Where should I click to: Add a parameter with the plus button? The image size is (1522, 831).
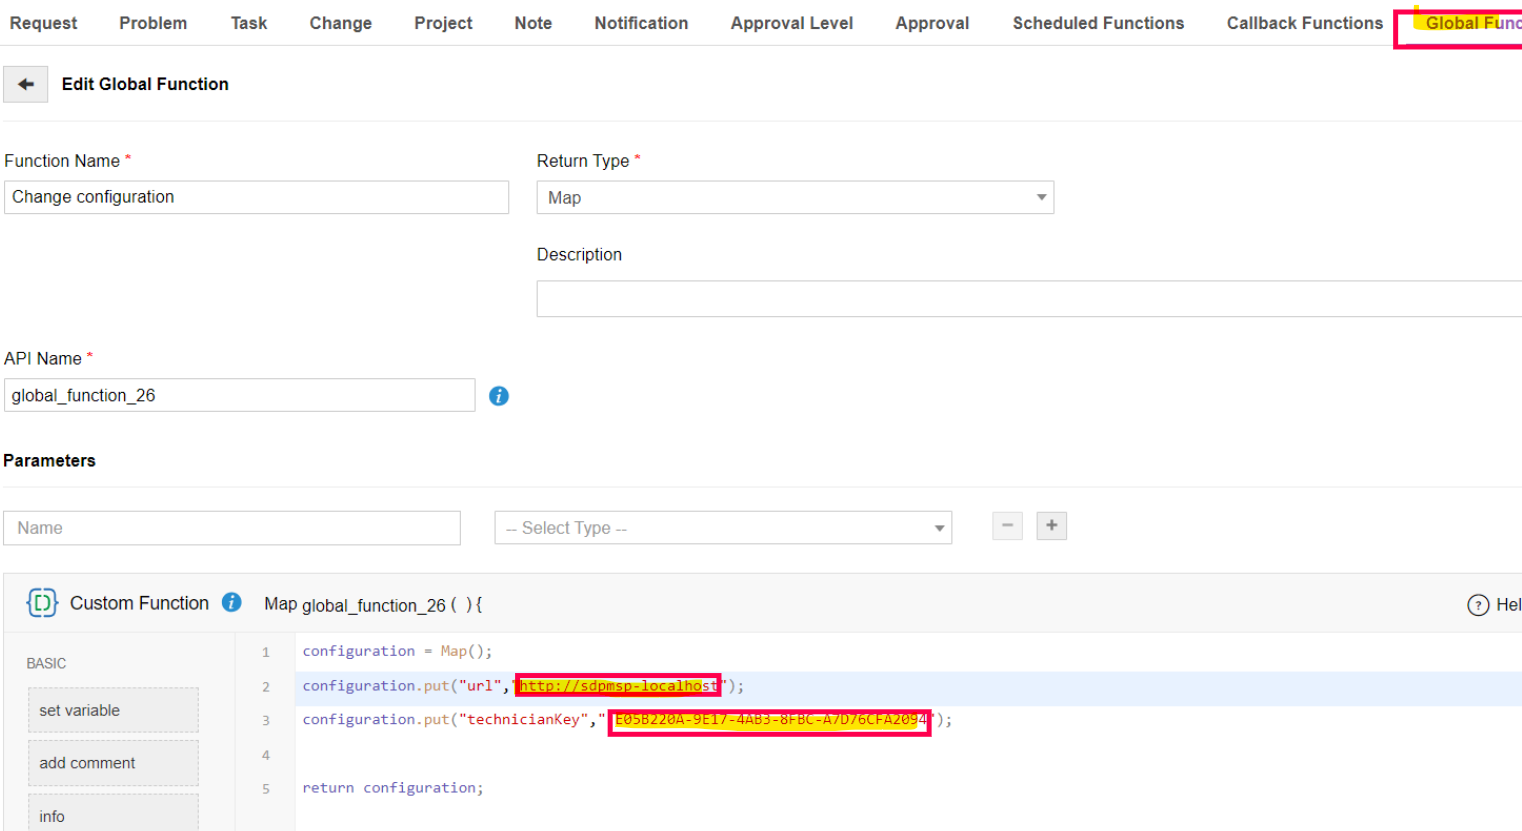click(x=1051, y=526)
